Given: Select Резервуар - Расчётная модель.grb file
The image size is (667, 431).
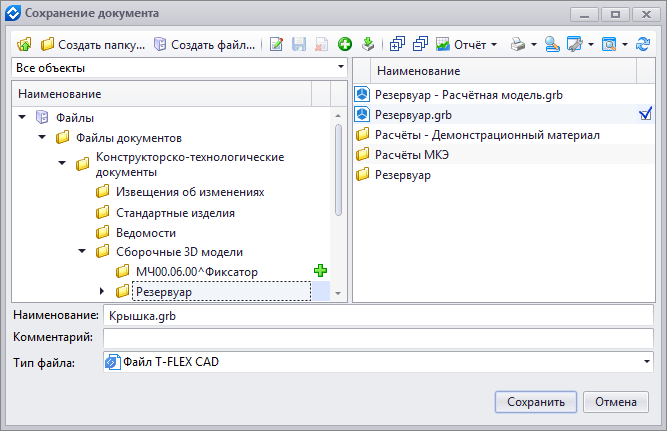Looking at the screenshot, I should [x=468, y=94].
